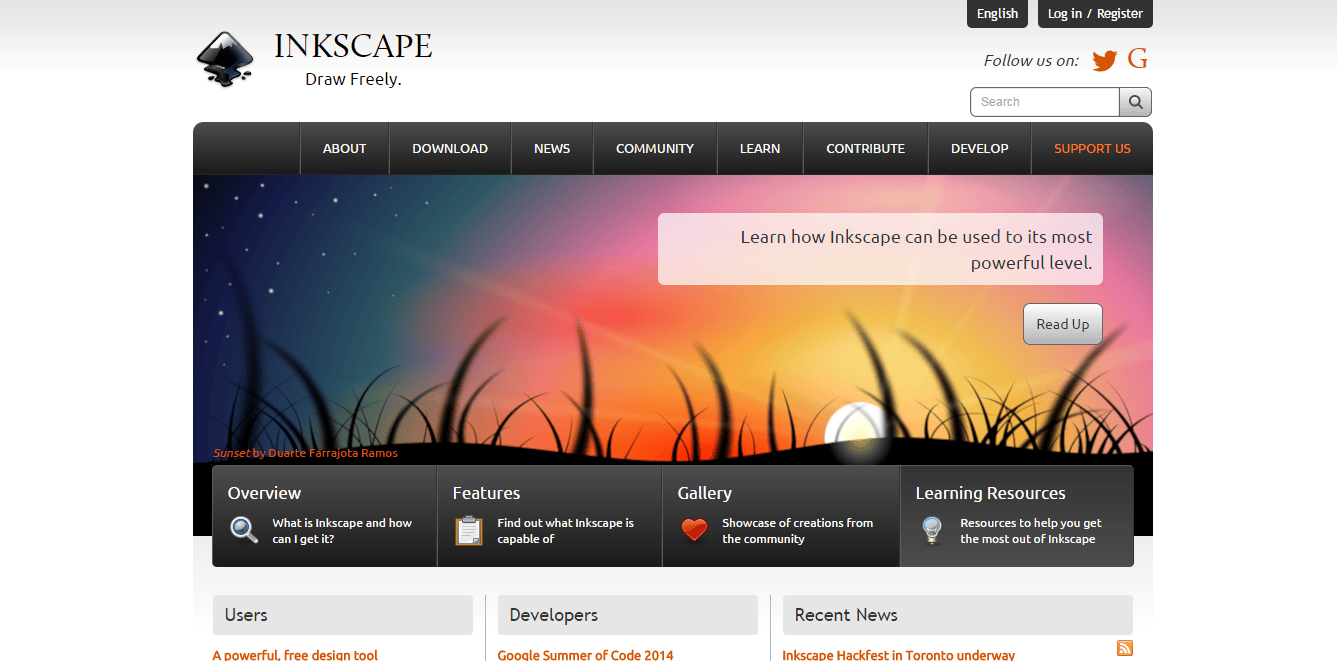Click the Overview magnifying glass icon
1337x661 pixels.
(x=244, y=529)
